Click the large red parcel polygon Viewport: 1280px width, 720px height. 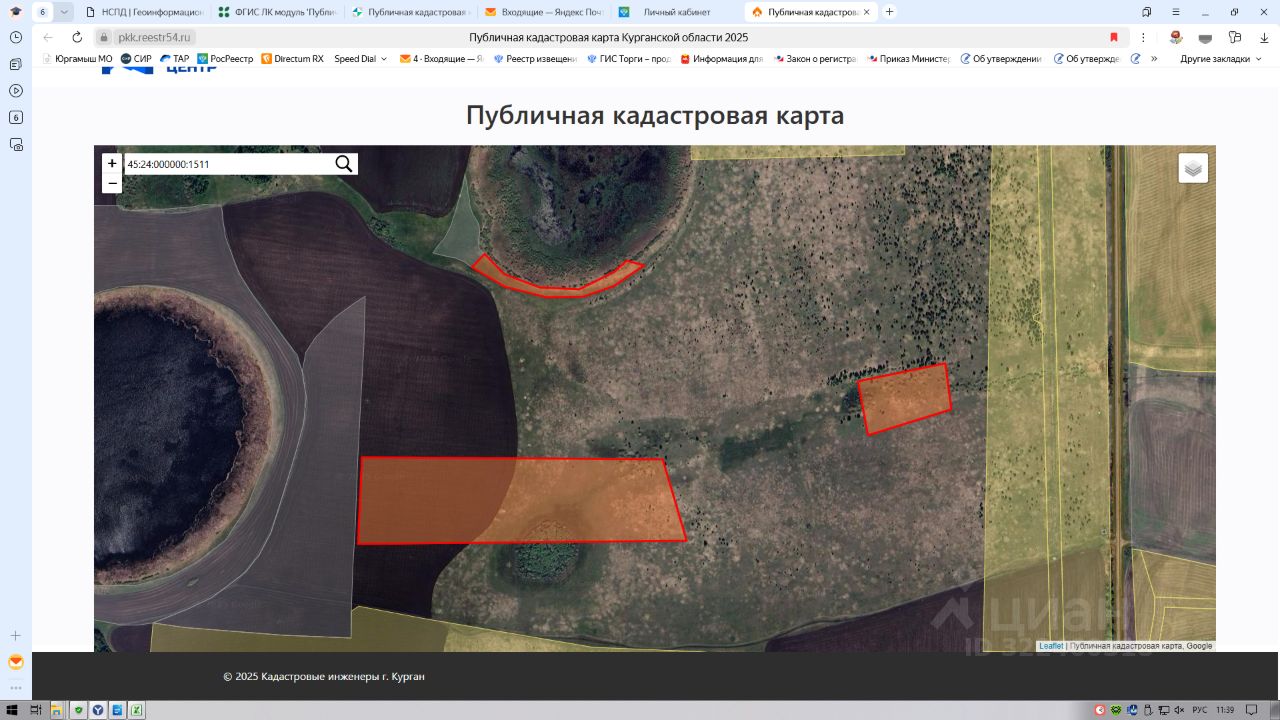[x=521, y=501]
